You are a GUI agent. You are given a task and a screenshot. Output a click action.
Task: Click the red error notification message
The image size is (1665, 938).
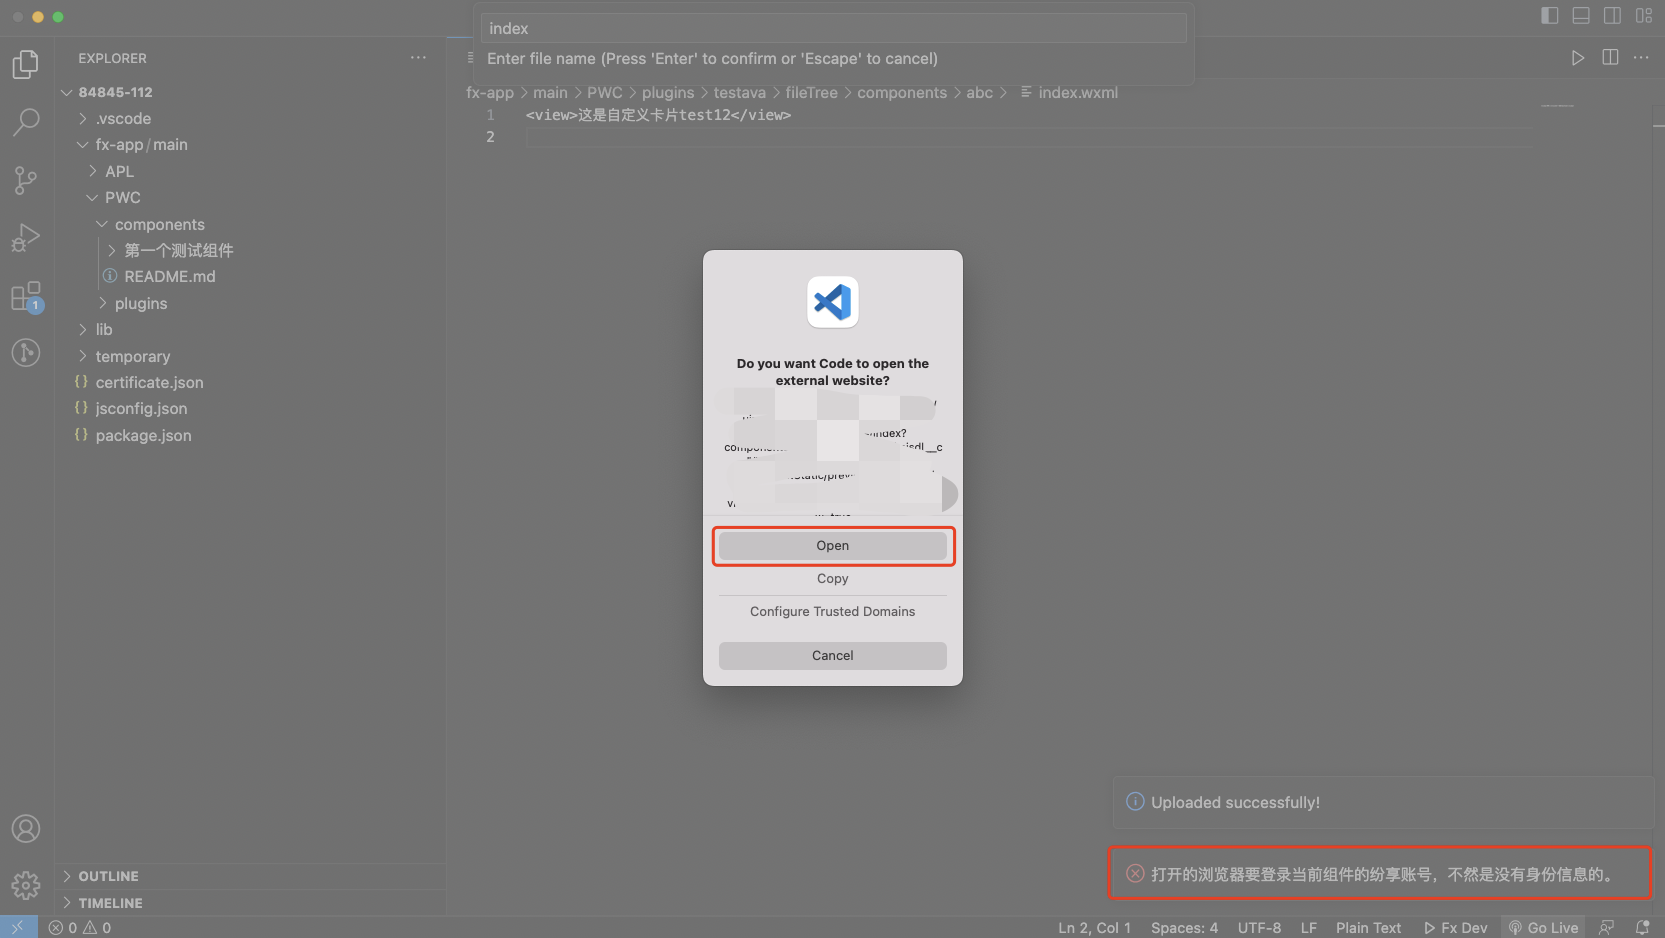[x=1380, y=874]
